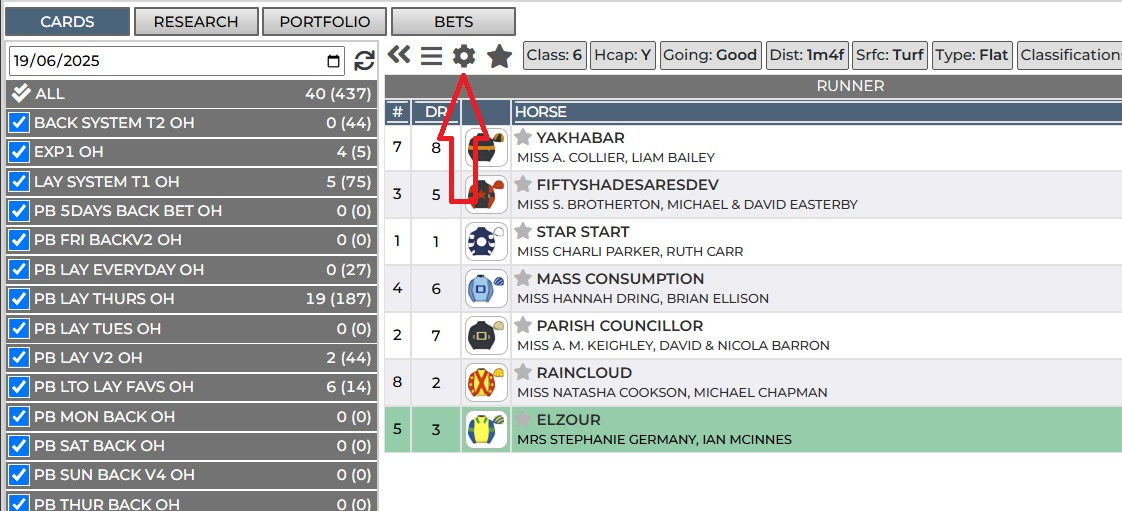Click the horse name RAINCLOUD

point(584,373)
